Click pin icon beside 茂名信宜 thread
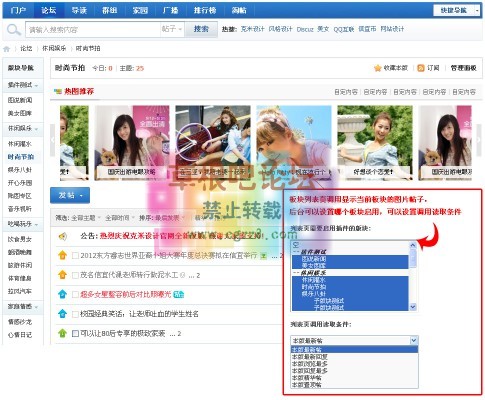The image size is (485, 400). click(x=62, y=275)
